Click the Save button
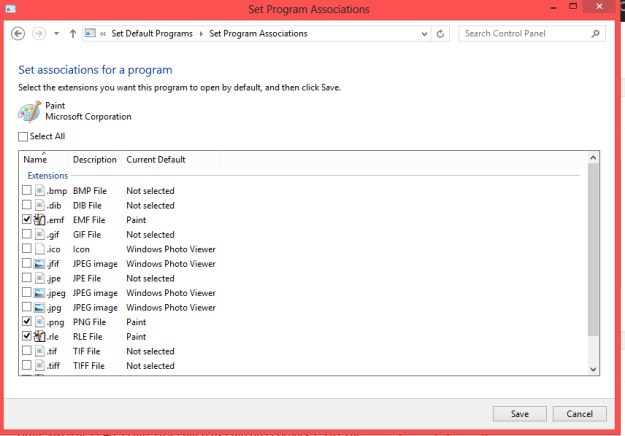This screenshot has width=625, height=436. click(519, 414)
